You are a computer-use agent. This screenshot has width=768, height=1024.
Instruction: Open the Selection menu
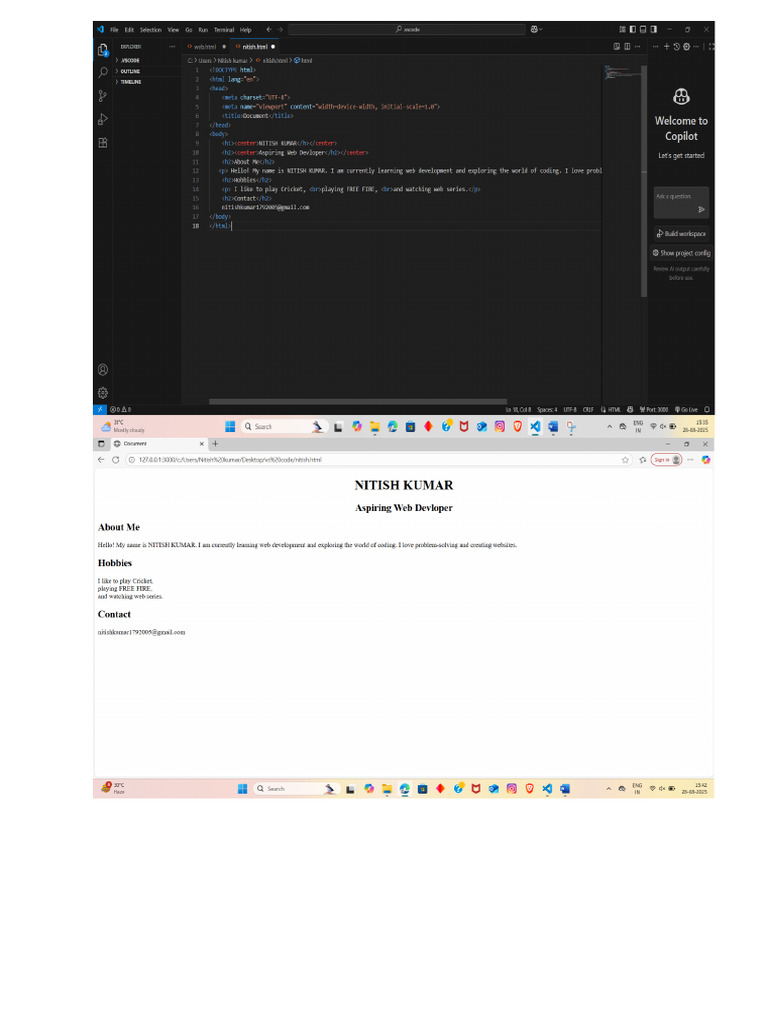tap(150, 29)
